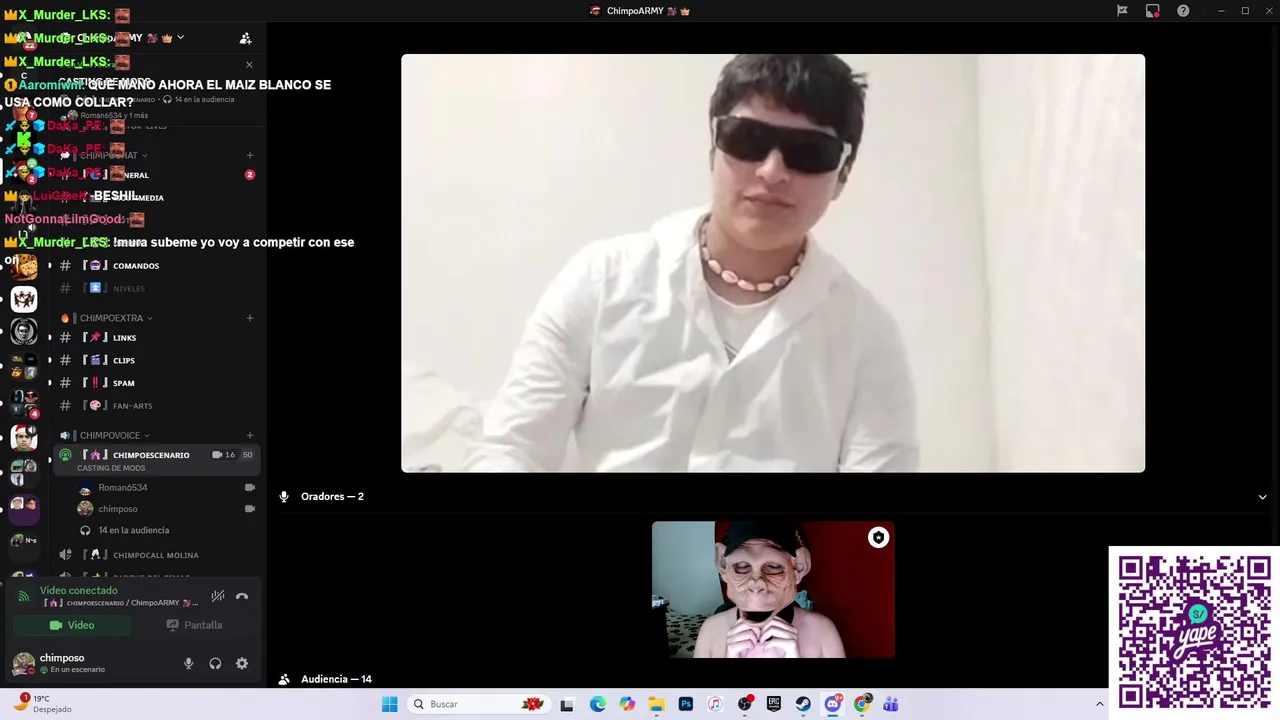Open user settings gear
This screenshot has width=1280, height=720.
242,664
